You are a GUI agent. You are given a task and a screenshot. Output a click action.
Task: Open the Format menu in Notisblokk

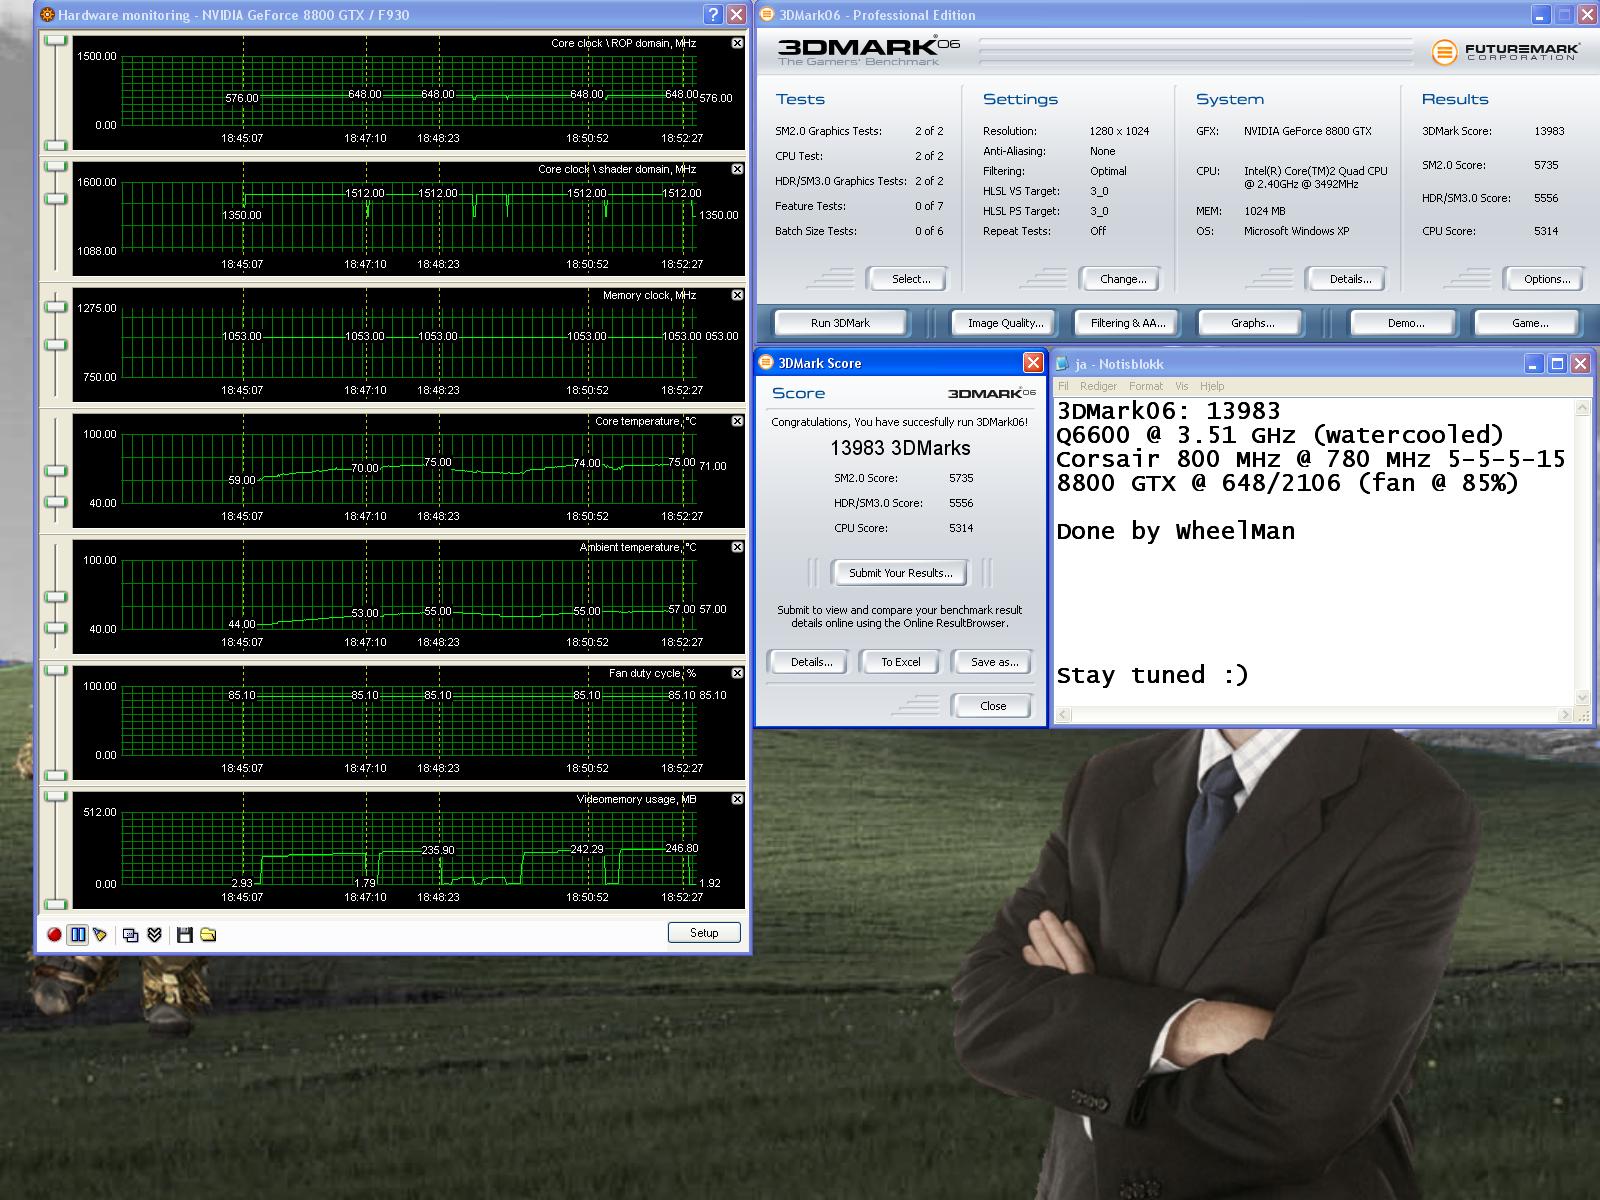[x=1146, y=386]
